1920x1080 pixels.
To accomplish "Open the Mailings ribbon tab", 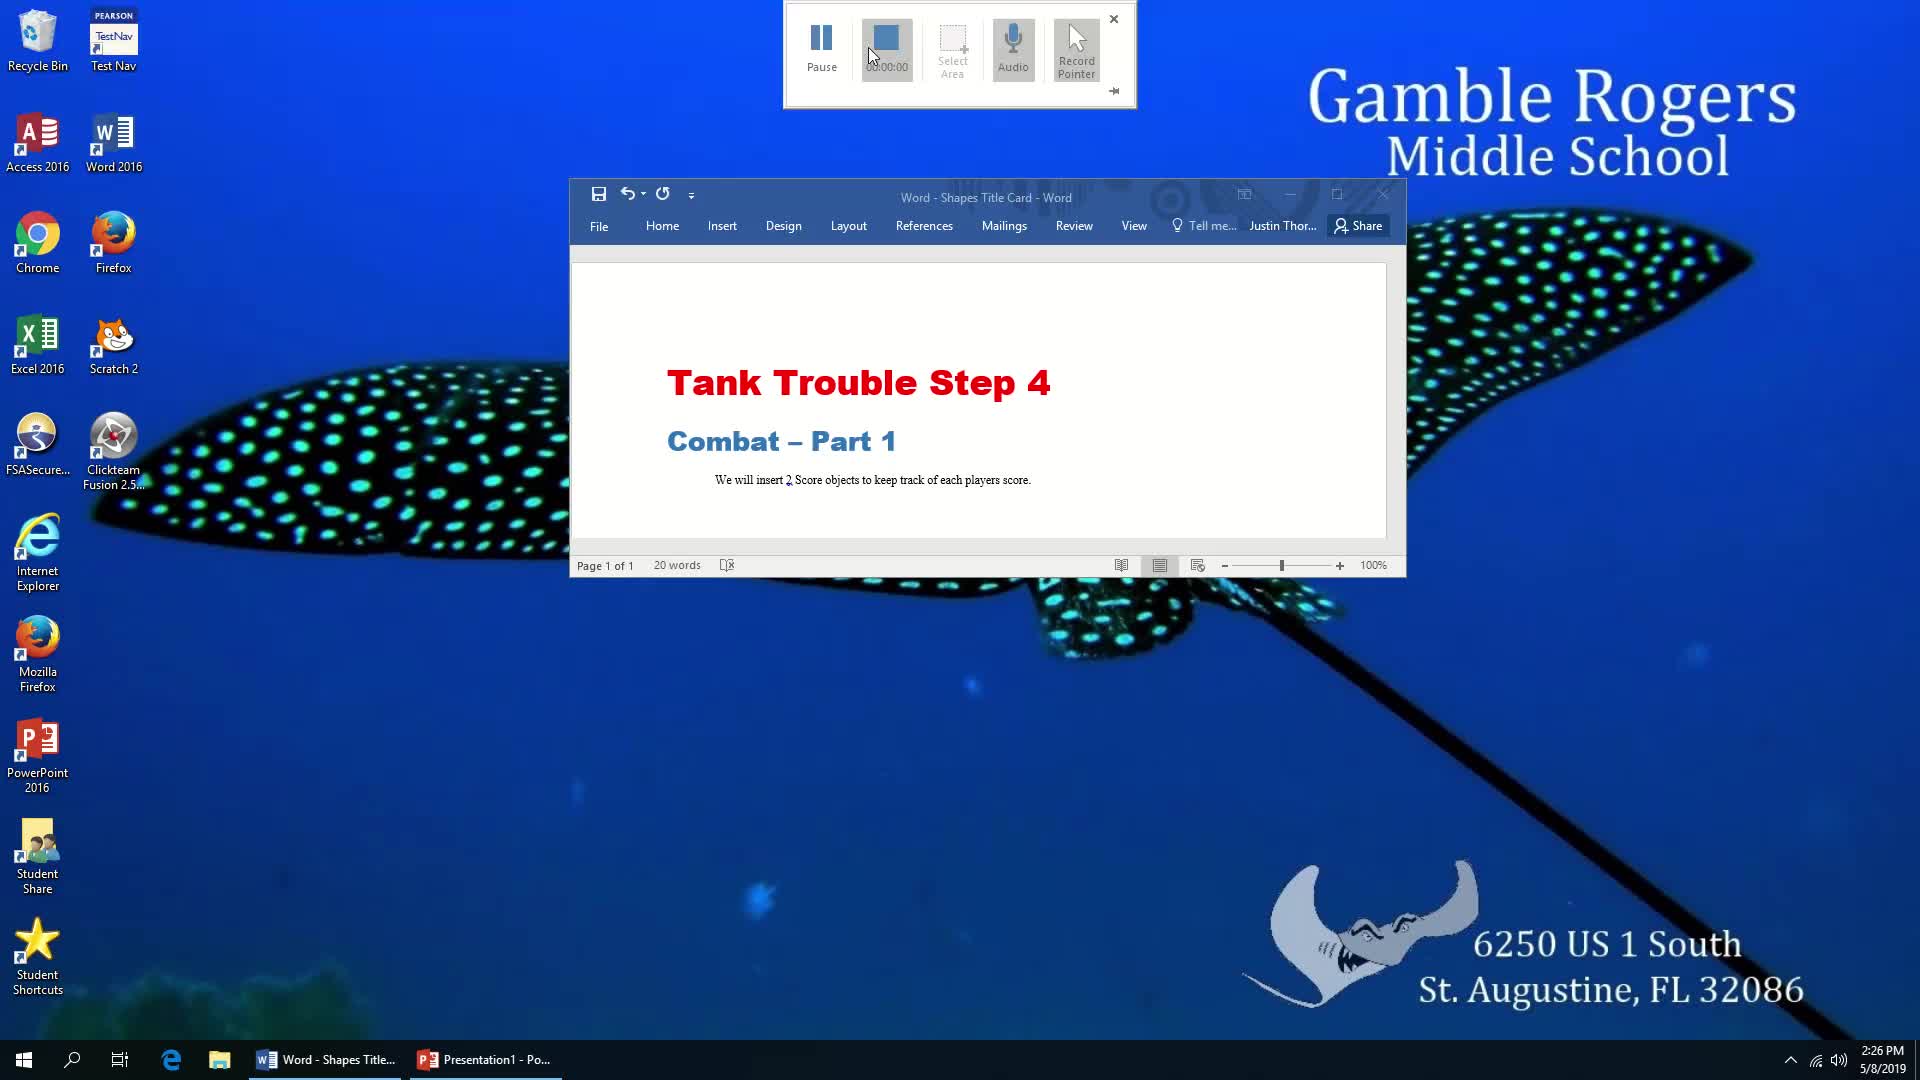I will click(x=1005, y=225).
